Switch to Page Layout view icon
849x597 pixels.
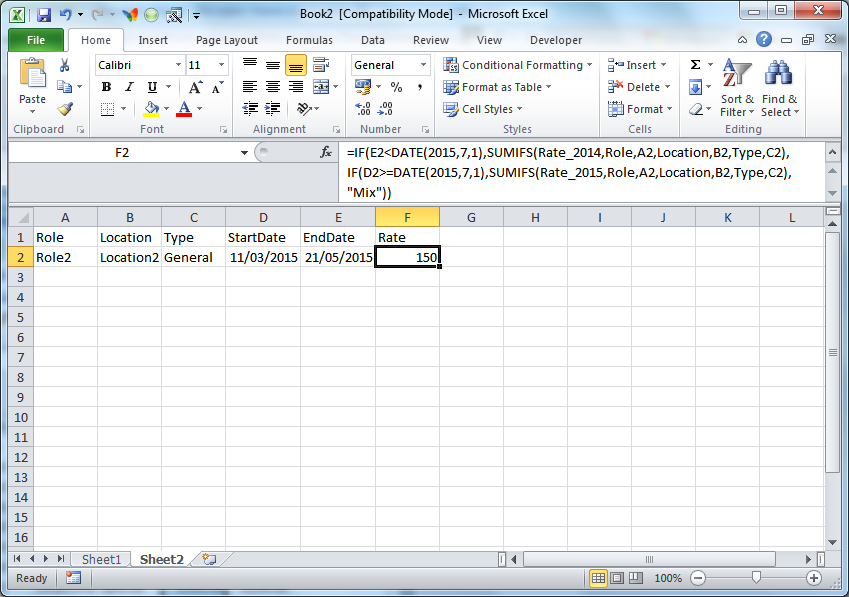pos(617,578)
